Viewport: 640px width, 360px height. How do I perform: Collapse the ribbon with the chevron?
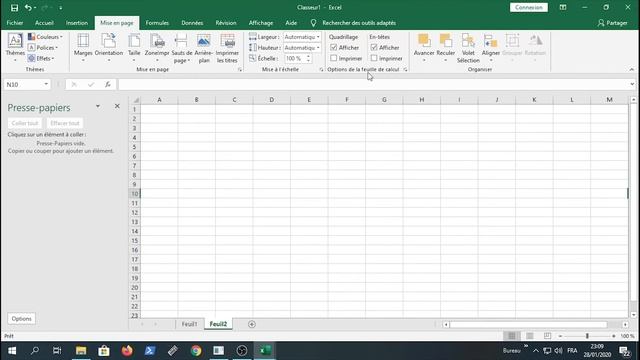[x=631, y=70]
